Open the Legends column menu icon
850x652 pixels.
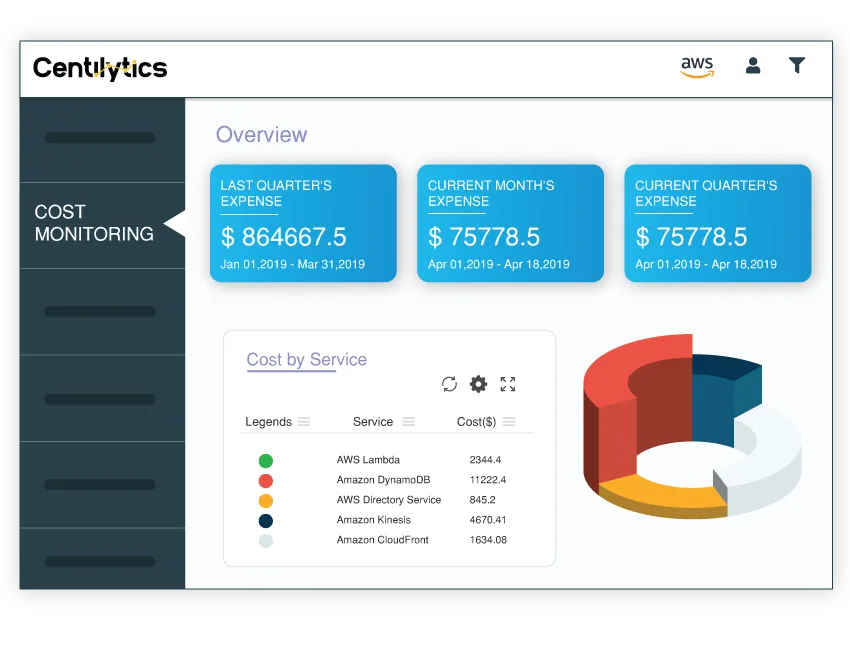pyautogui.click(x=304, y=421)
